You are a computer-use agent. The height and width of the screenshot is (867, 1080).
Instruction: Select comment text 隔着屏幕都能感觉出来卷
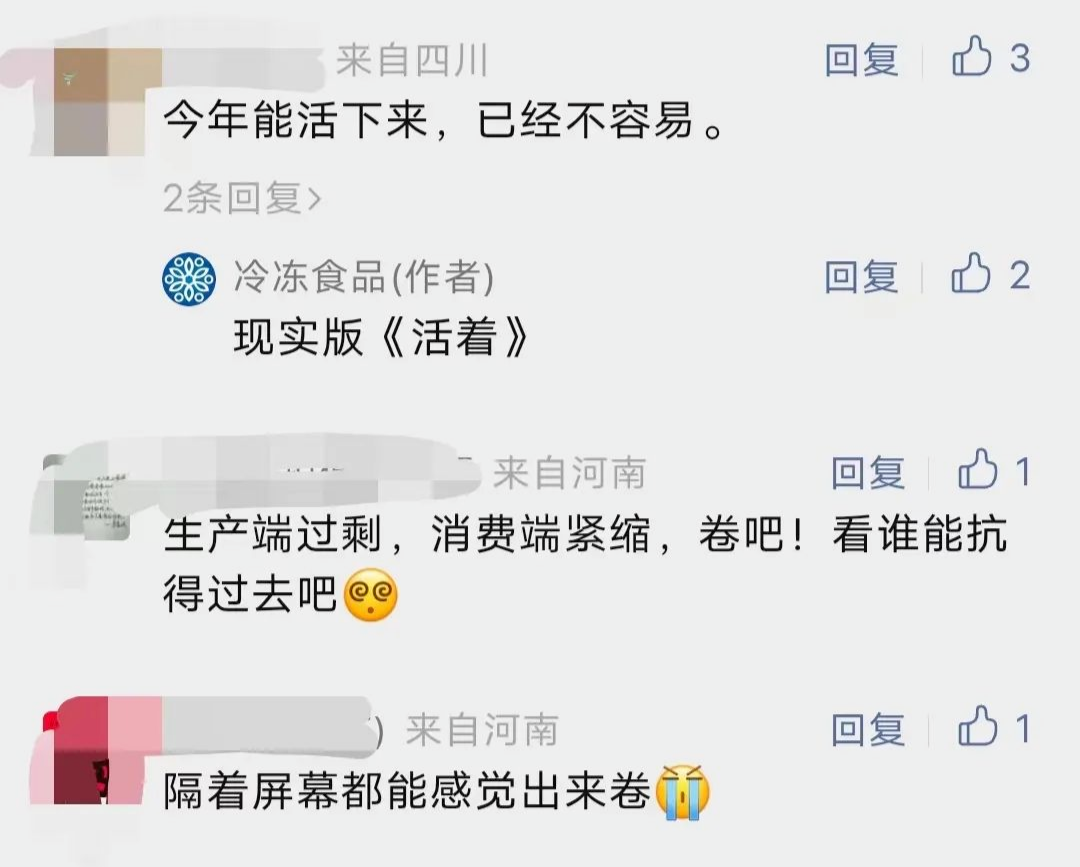tap(407, 791)
